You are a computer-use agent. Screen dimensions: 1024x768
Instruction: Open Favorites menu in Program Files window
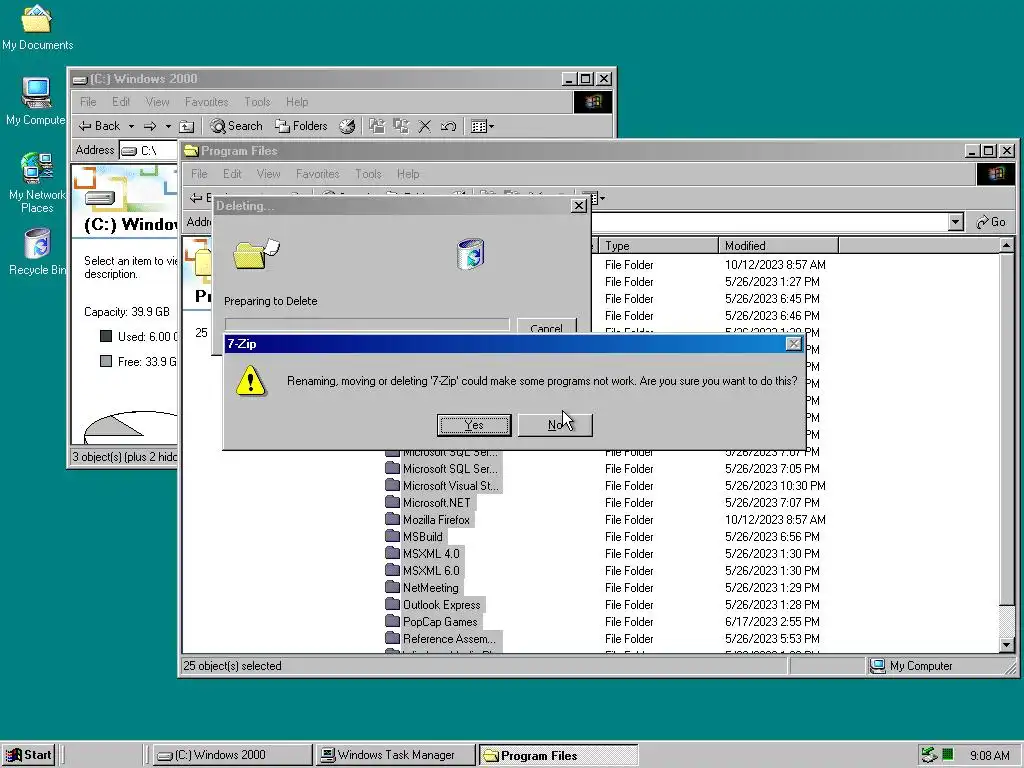tap(317, 174)
